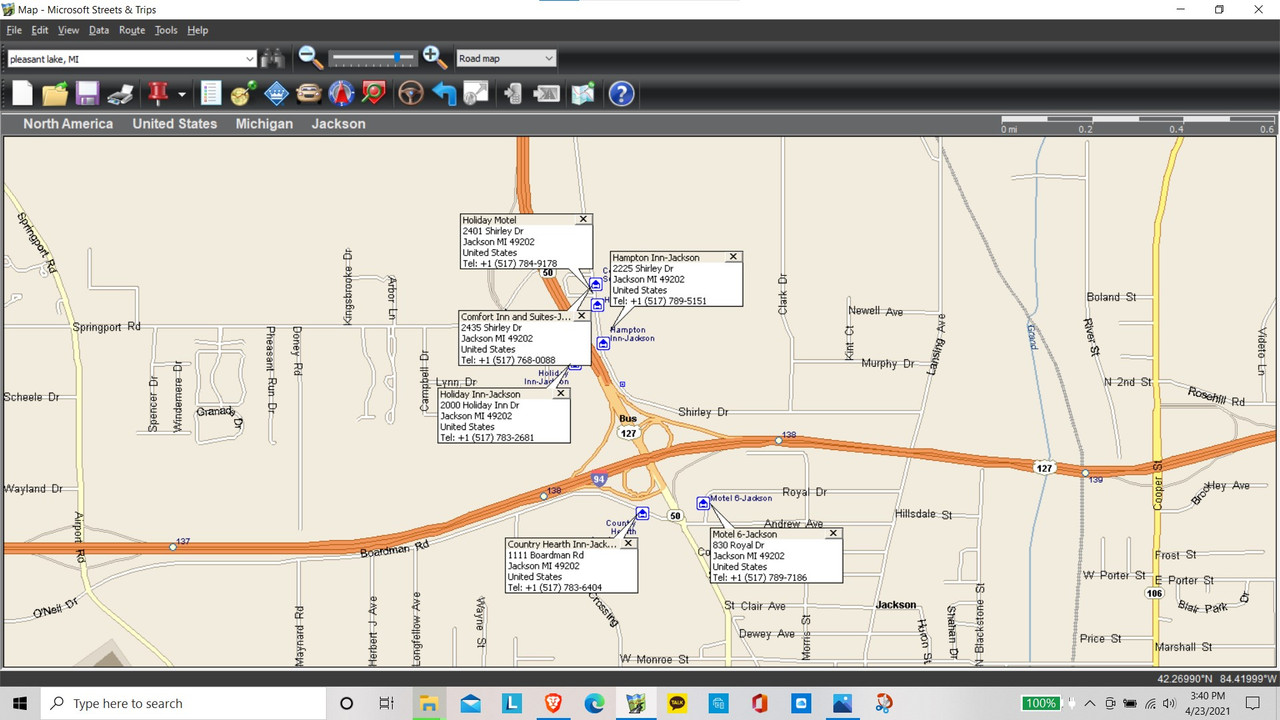The image size is (1280, 720).
Task: Click the Hampton Inn-Jackson lodging map marker
Action: pyautogui.click(x=603, y=343)
